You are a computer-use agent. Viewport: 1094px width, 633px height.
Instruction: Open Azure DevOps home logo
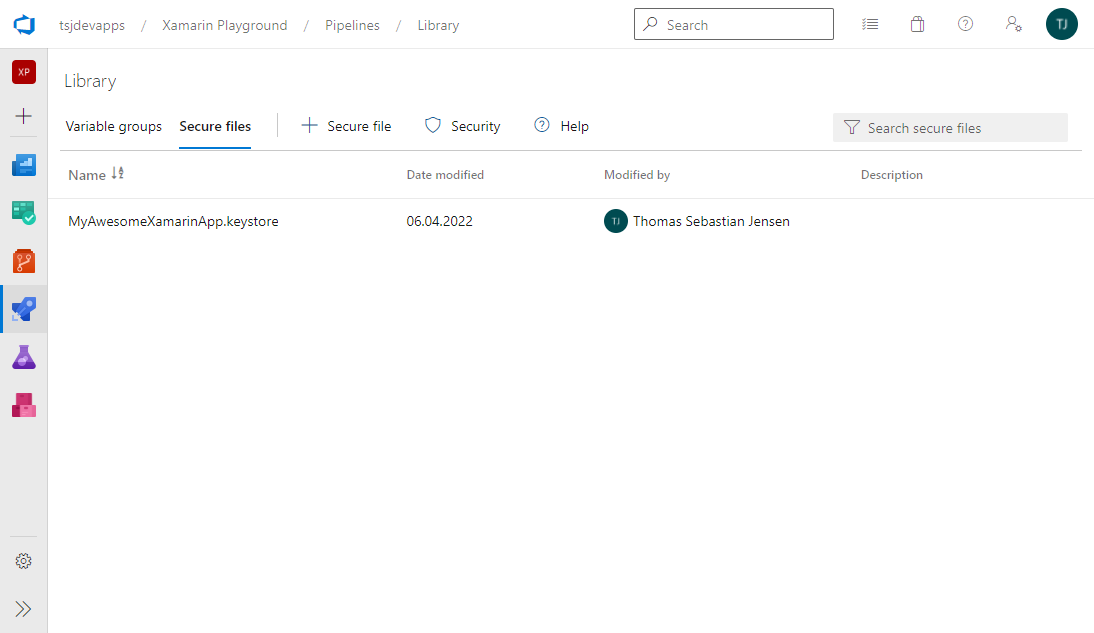[x=24, y=25]
